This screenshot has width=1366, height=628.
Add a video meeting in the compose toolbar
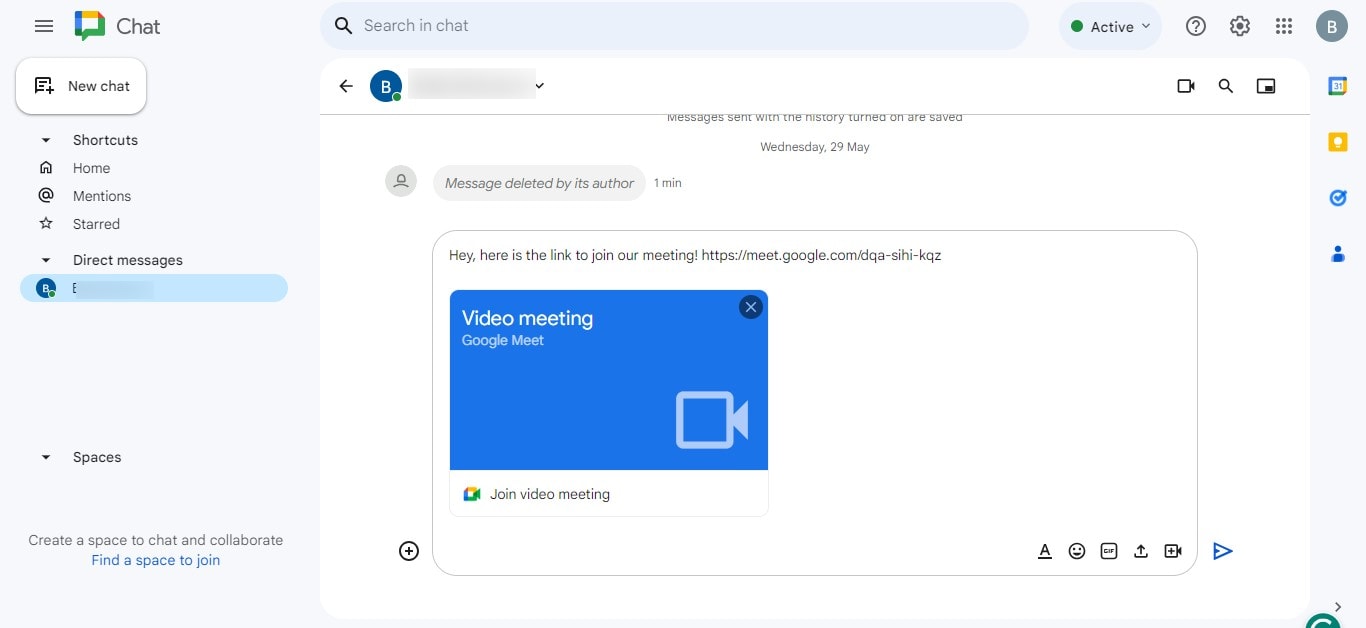[x=1173, y=551]
